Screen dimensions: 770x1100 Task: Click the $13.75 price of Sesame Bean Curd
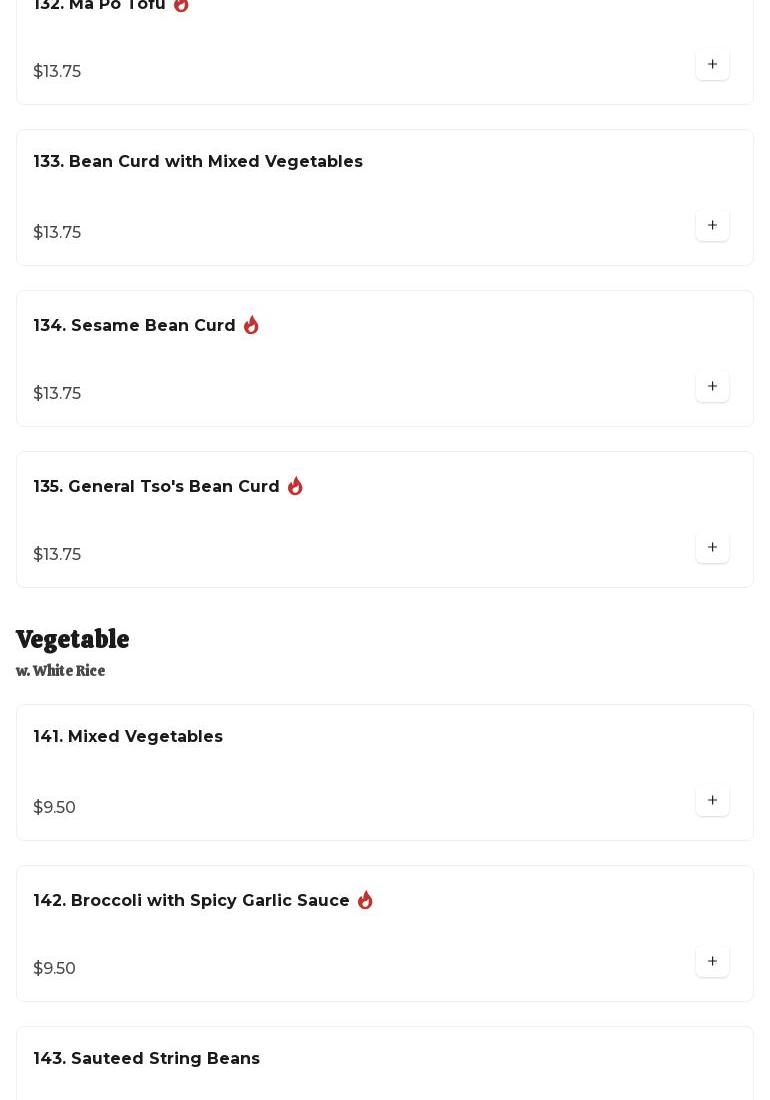(57, 393)
